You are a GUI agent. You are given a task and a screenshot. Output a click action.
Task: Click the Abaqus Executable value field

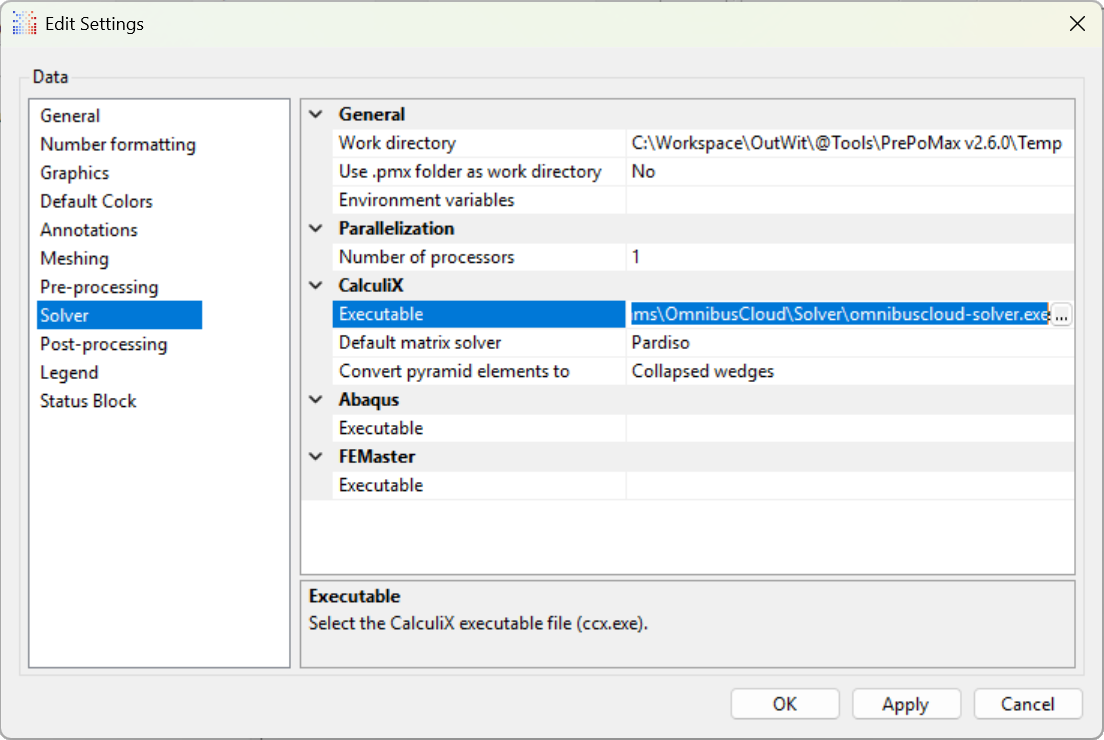click(x=850, y=428)
